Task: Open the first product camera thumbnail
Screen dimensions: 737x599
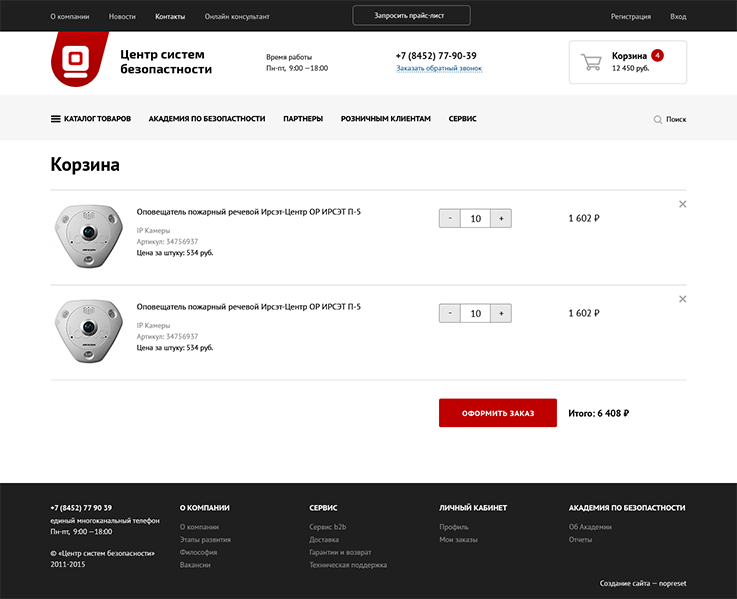Action: pos(86,236)
